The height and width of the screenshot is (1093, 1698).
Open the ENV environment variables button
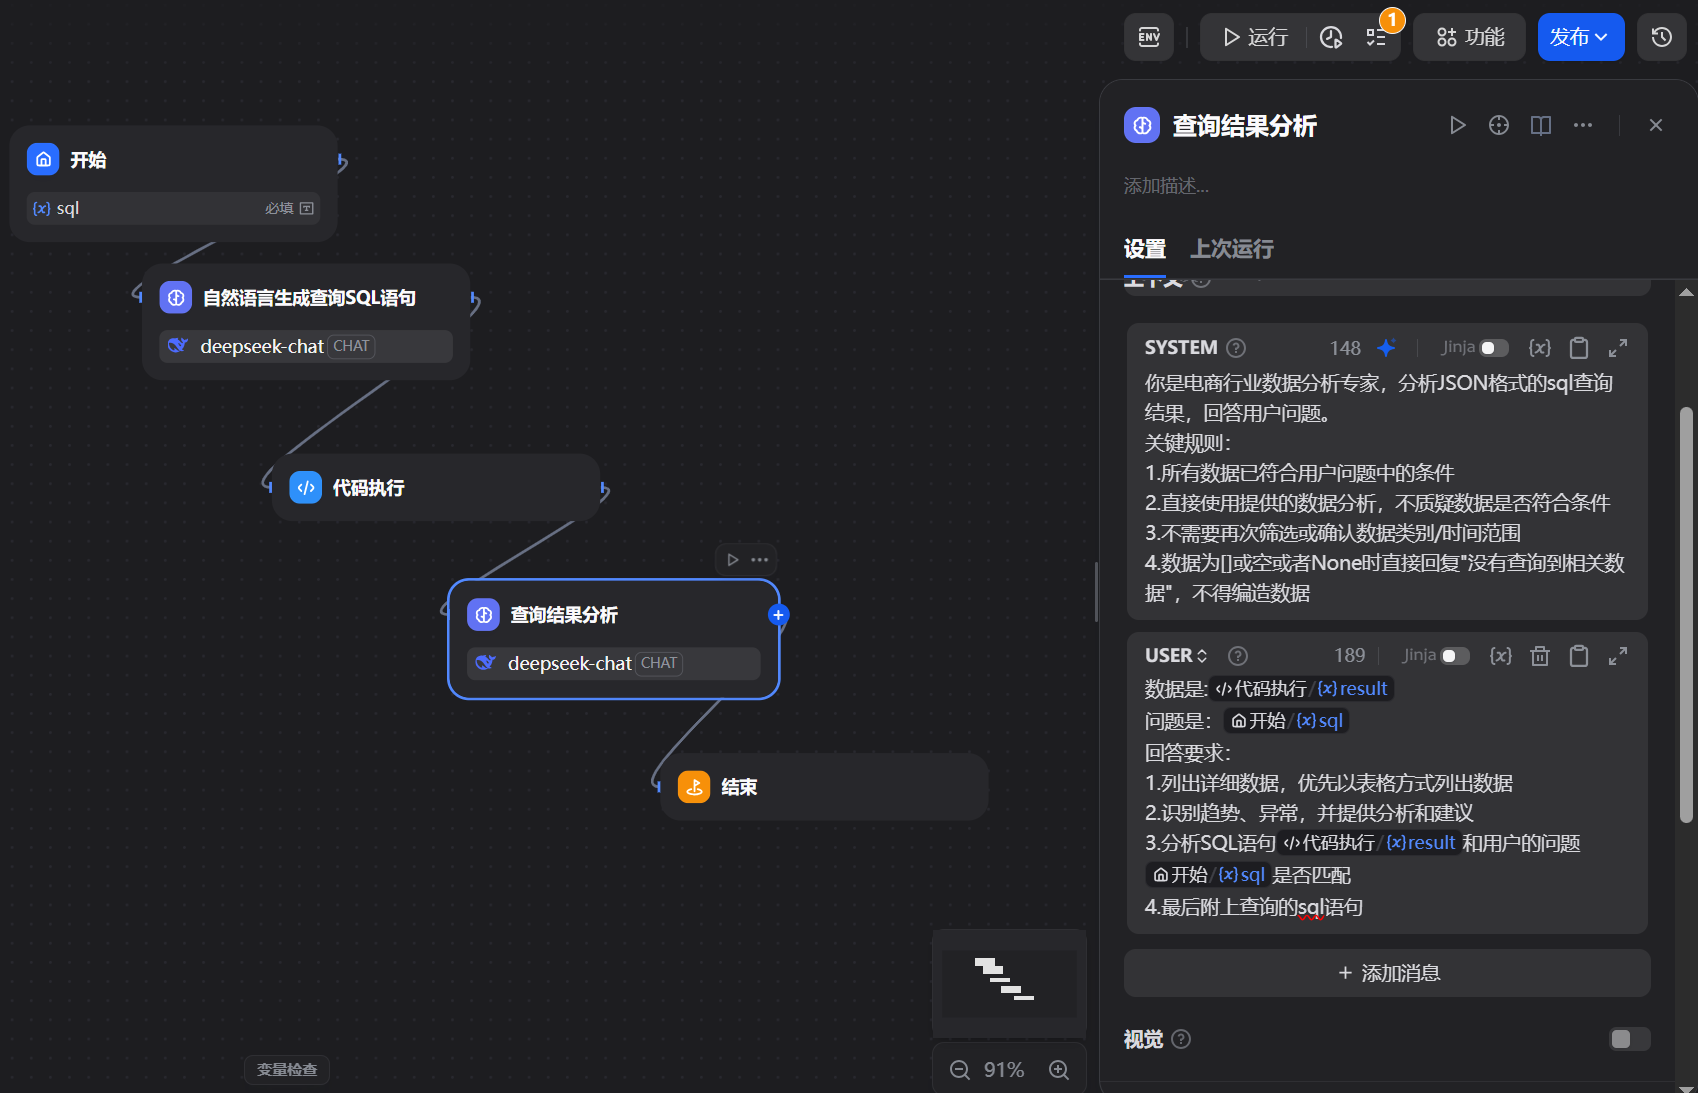(1149, 37)
